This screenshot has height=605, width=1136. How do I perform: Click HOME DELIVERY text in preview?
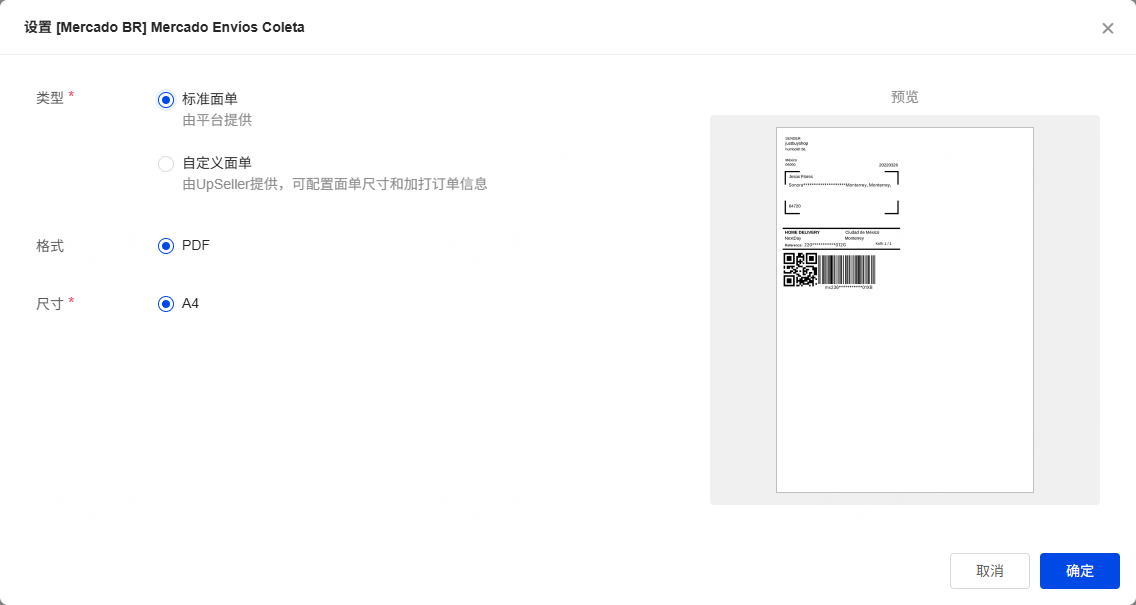point(802,232)
